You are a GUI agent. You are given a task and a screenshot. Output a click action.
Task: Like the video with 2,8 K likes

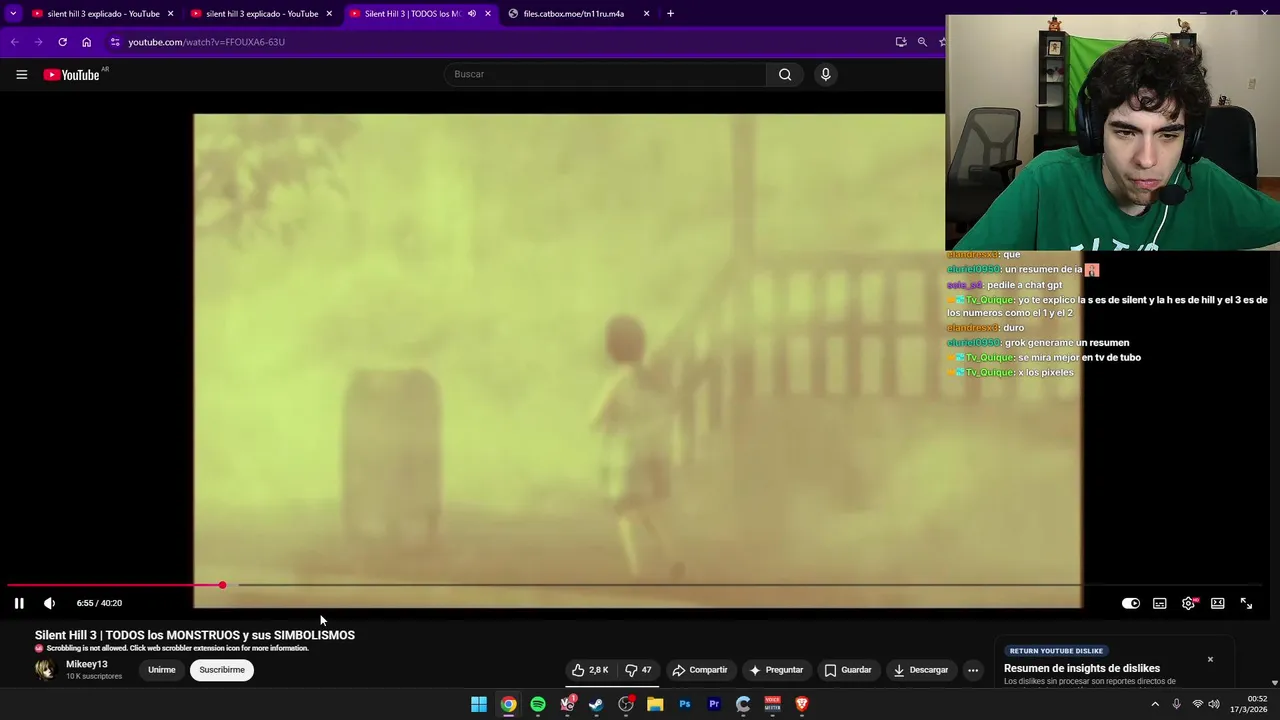pos(590,670)
